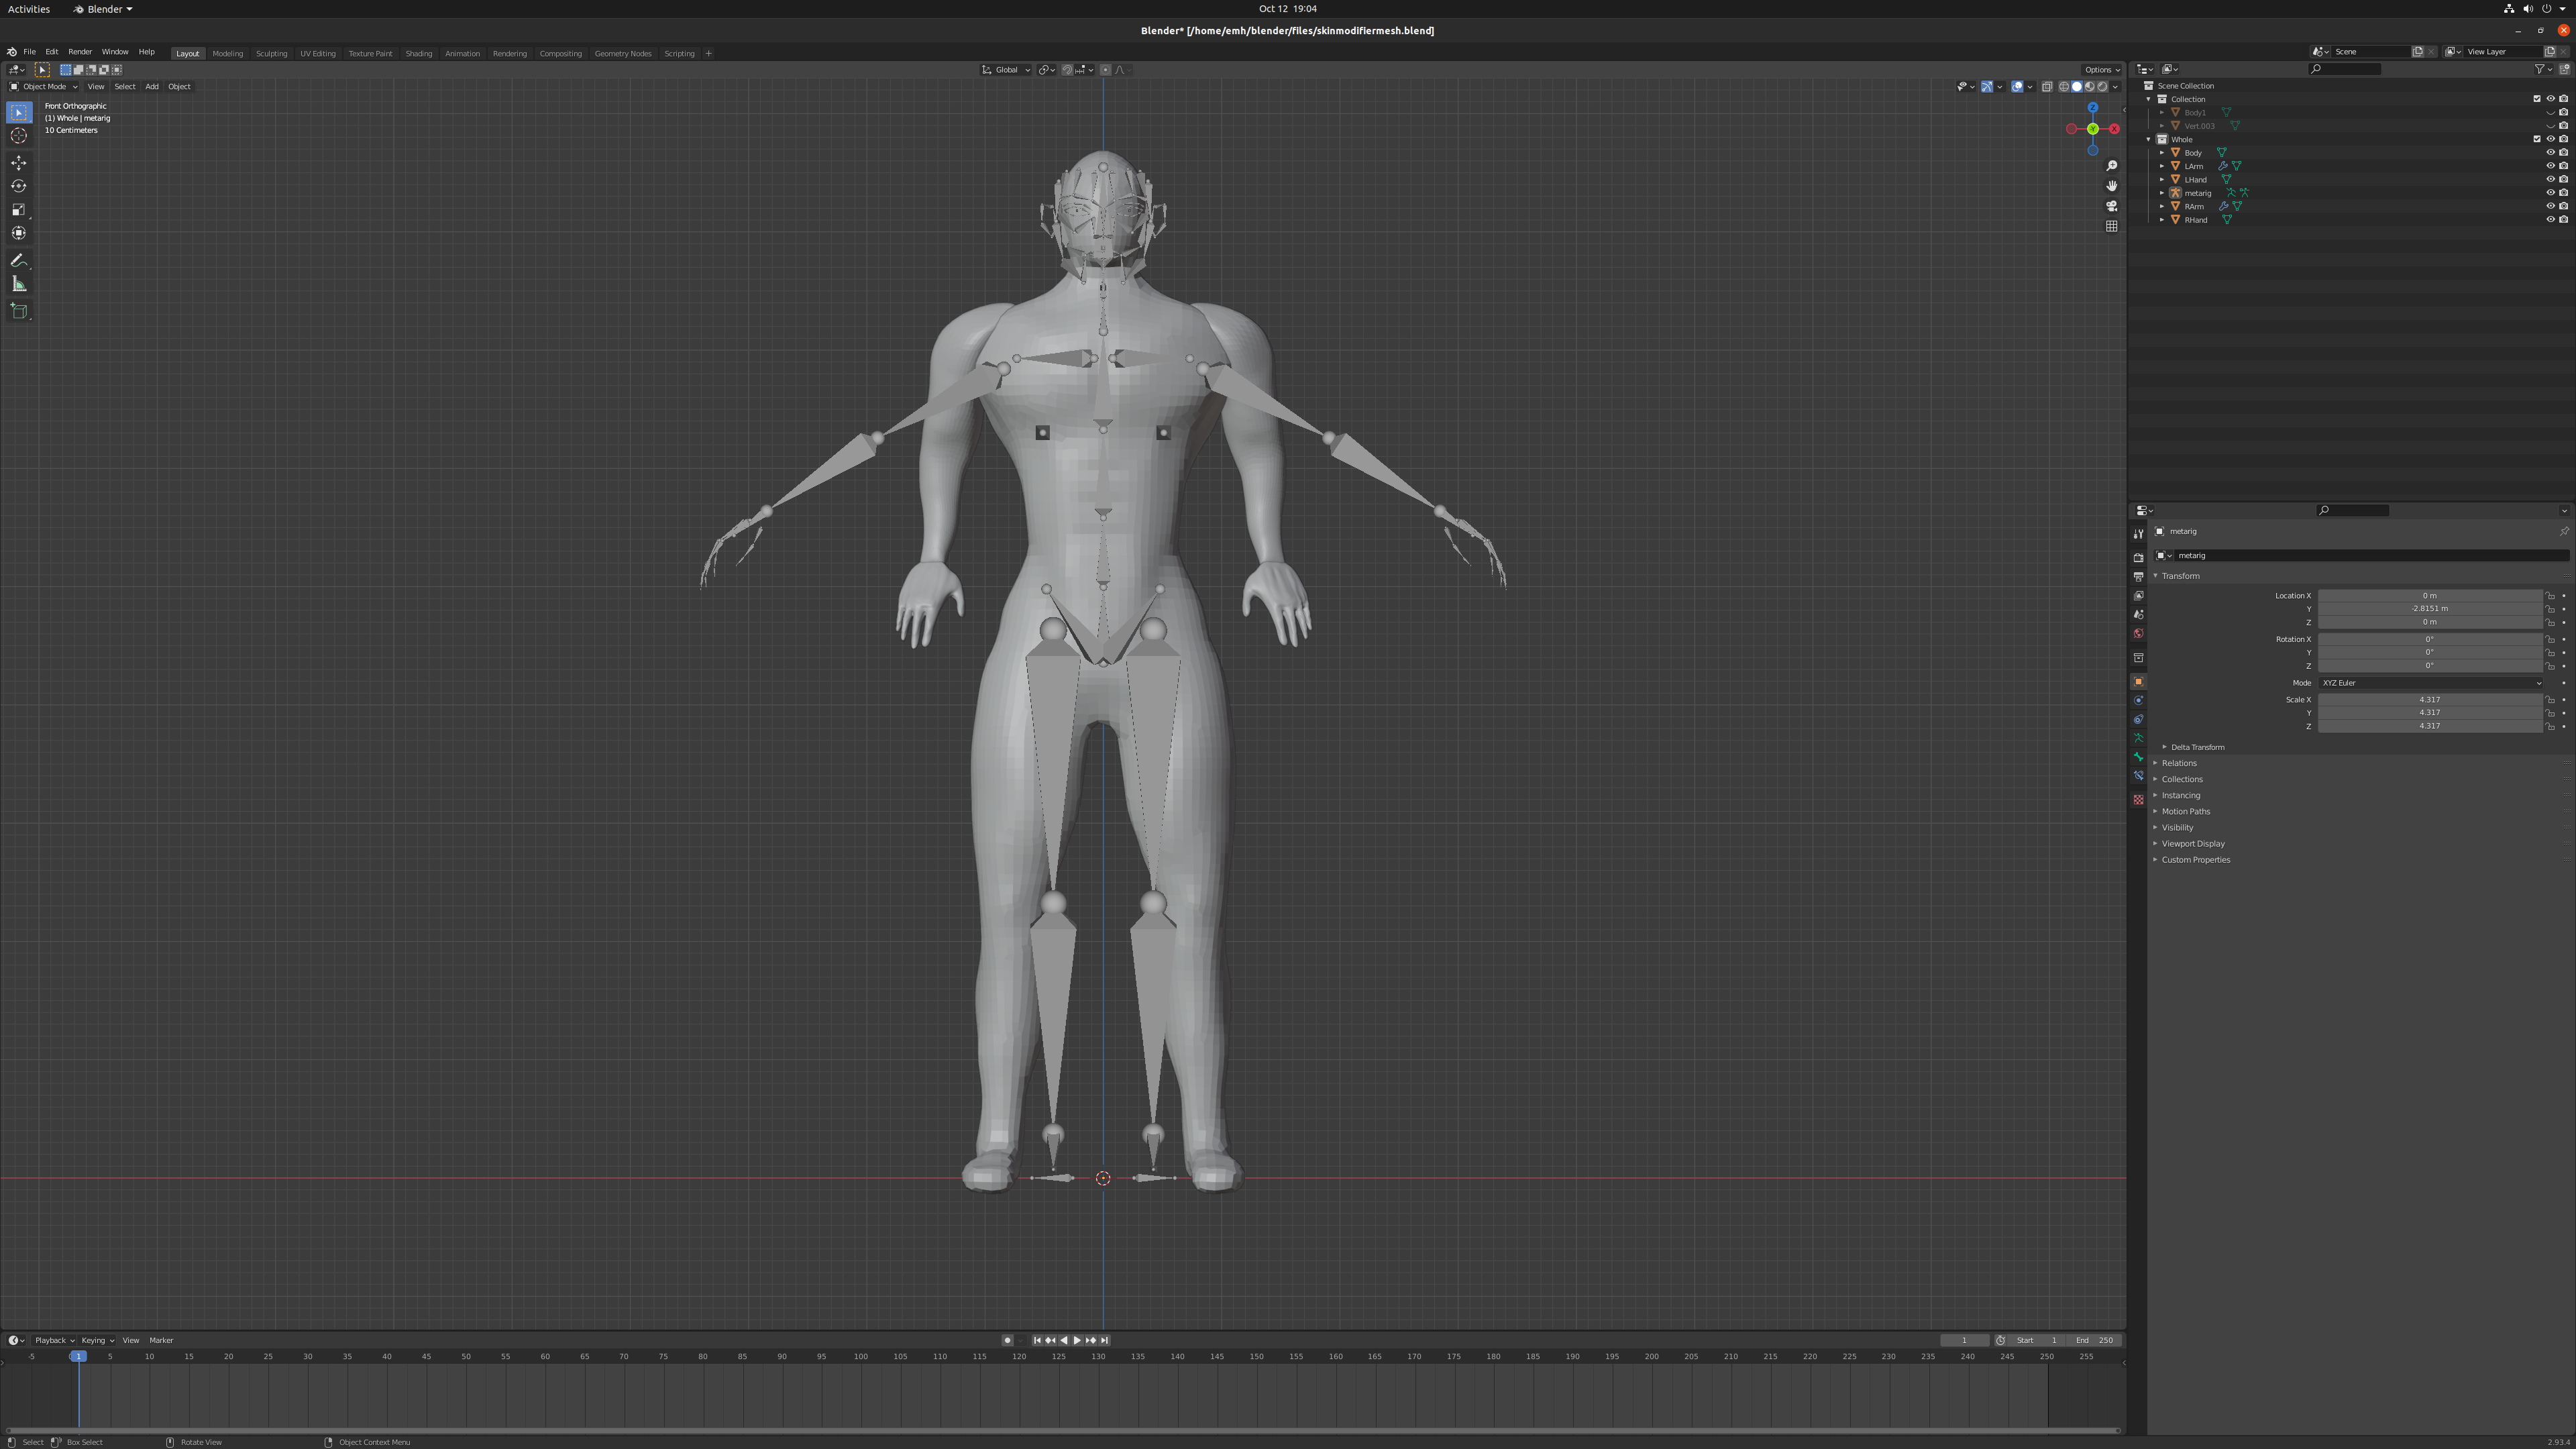Select wireframe viewport shading
Image resolution: width=2576 pixels, height=1449 pixels.
(2064, 86)
